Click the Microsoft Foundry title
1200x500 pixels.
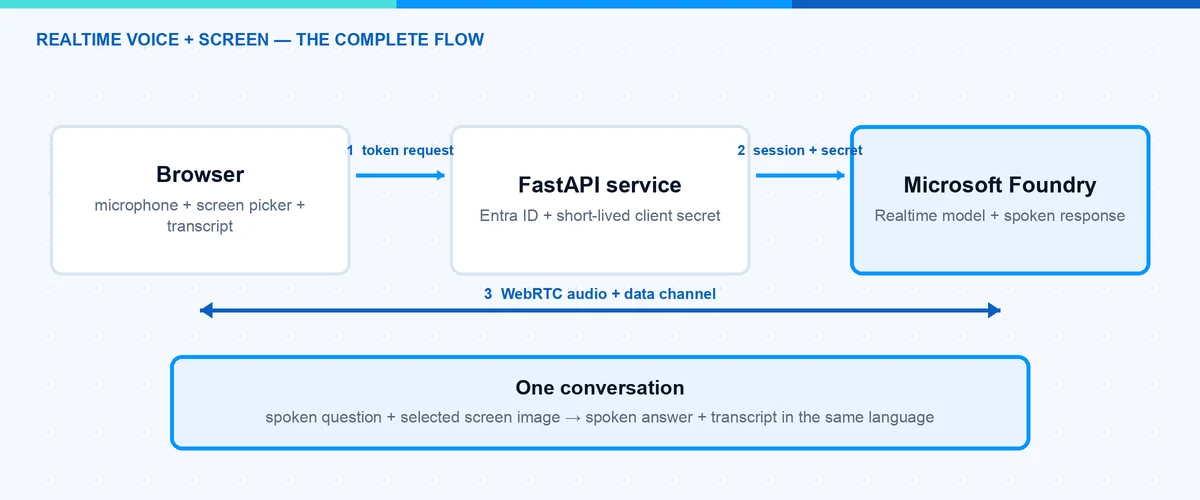click(x=1000, y=185)
